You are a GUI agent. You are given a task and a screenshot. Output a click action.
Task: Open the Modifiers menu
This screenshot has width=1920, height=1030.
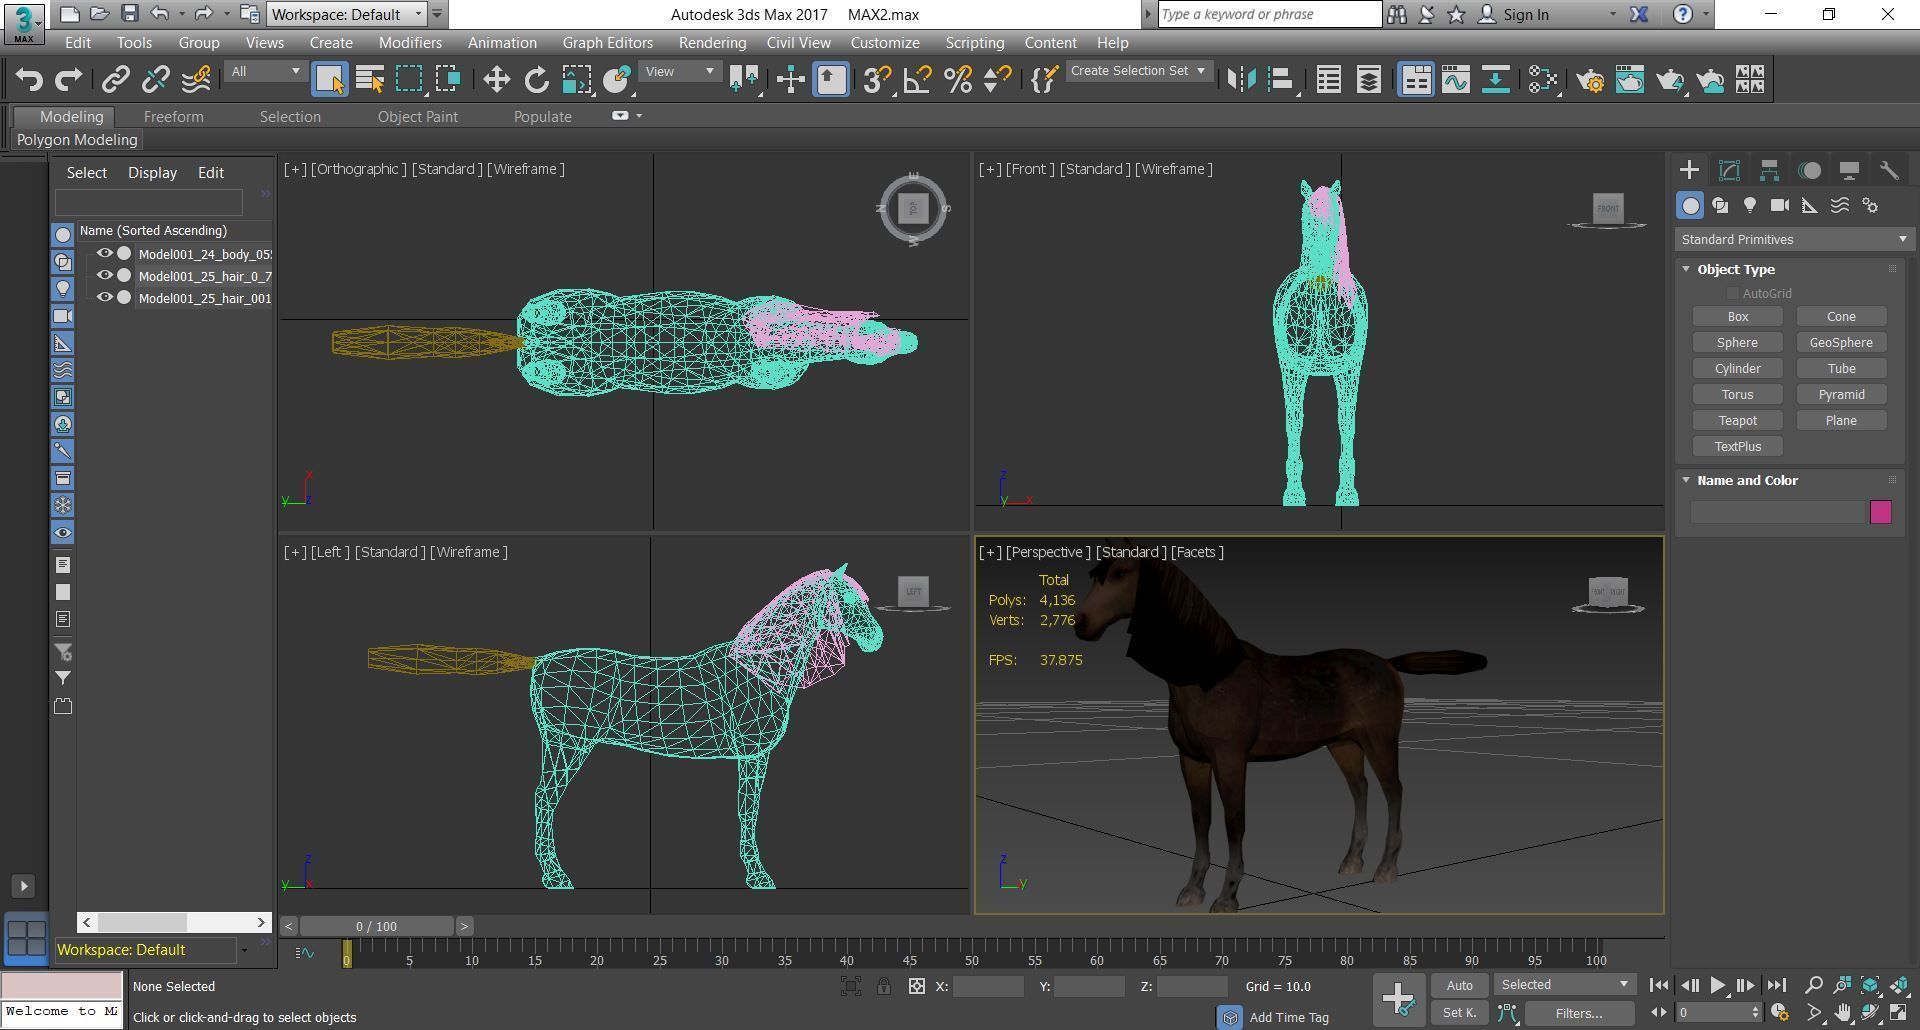410,43
